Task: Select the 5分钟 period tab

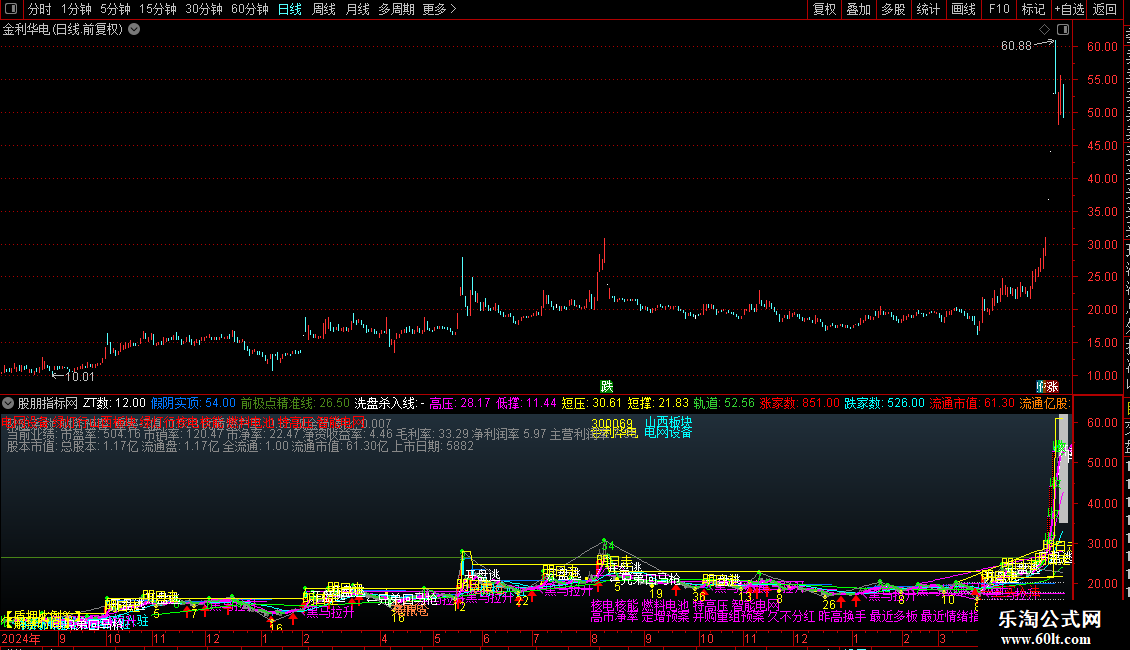Action: (x=115, y=9)
